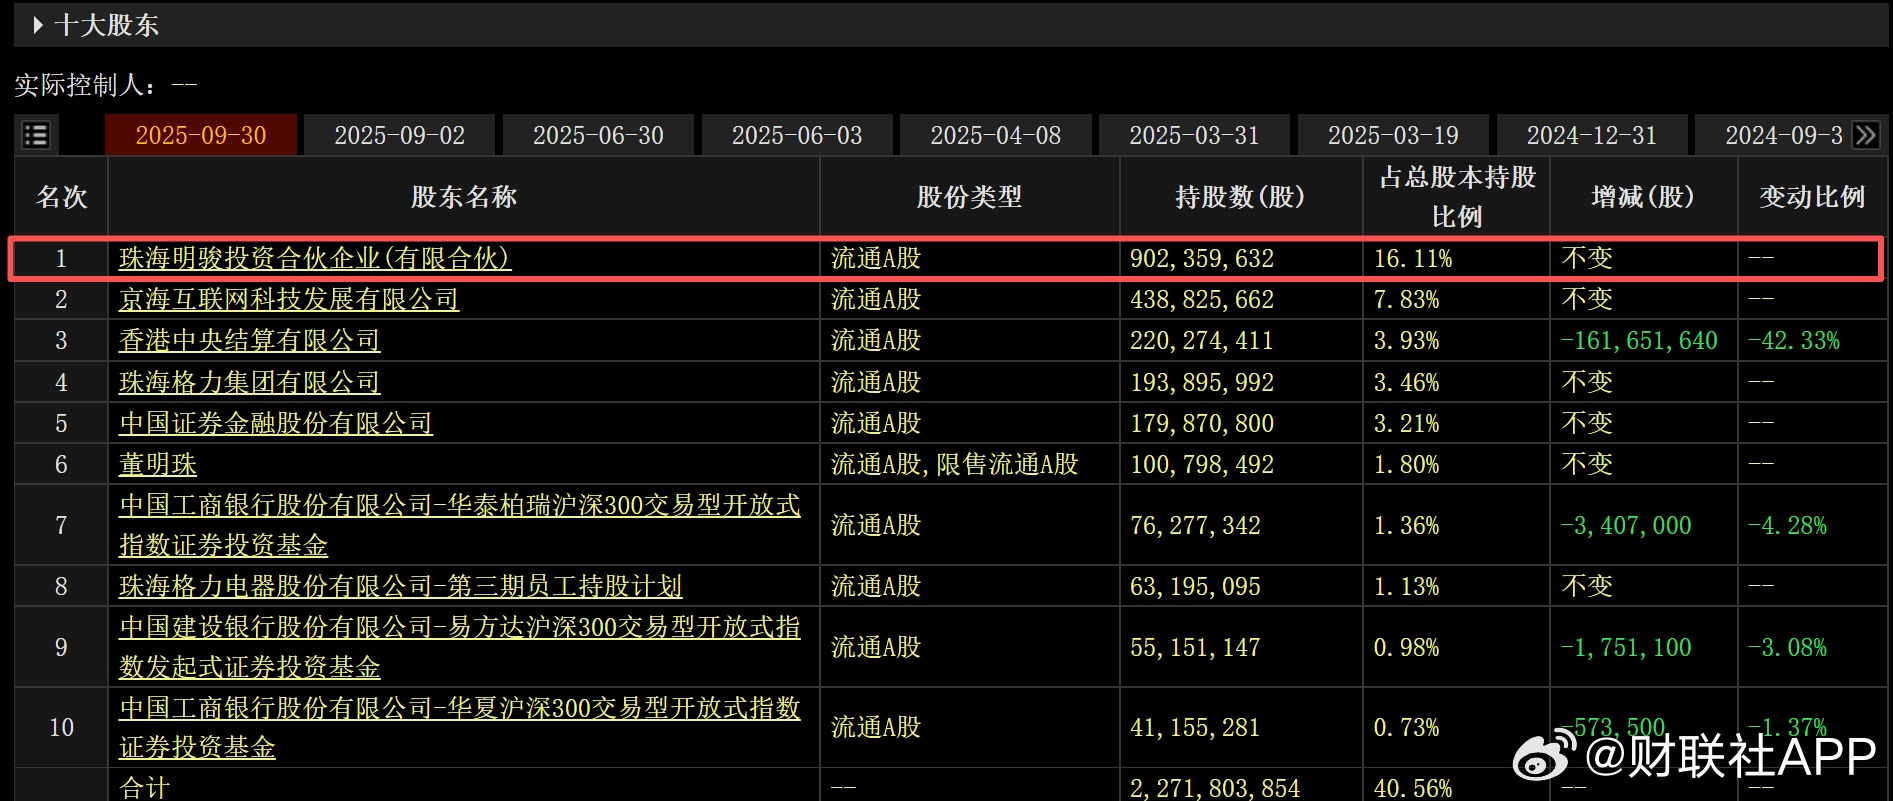Click the list view icon left of date tabs
This screenshot has width=1893, height=801.
pos(36,135)
